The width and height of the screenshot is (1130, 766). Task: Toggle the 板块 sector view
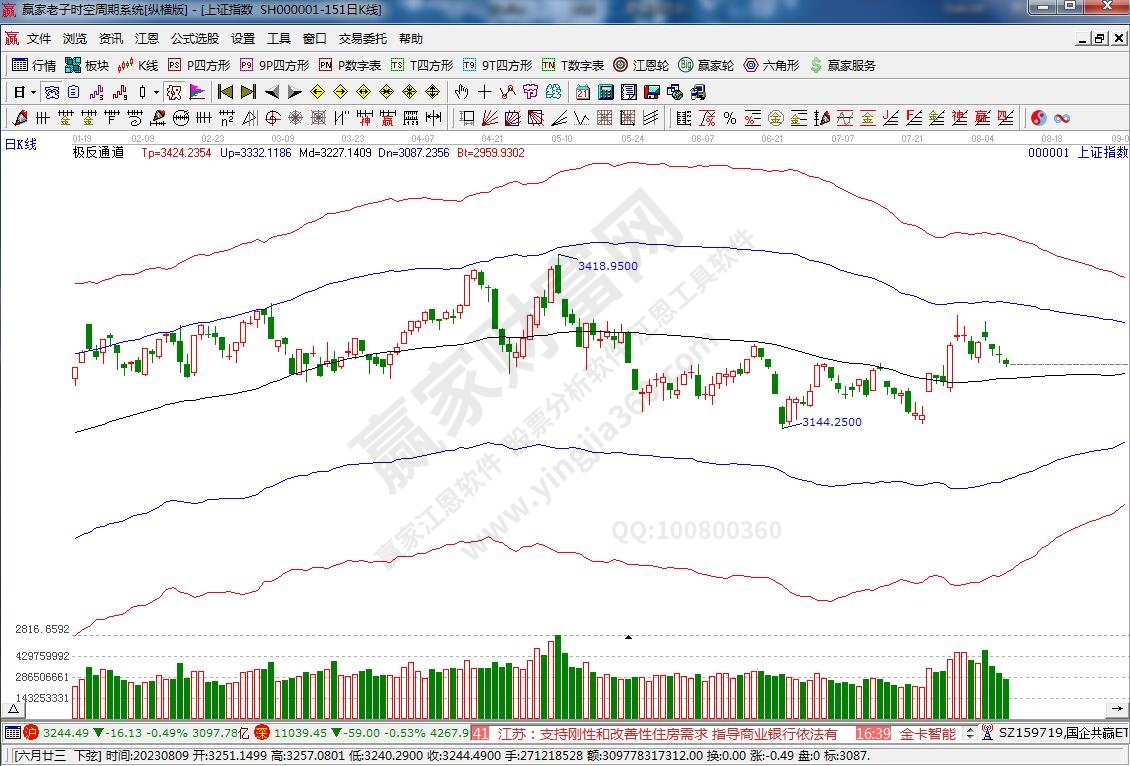pos(87,65)
